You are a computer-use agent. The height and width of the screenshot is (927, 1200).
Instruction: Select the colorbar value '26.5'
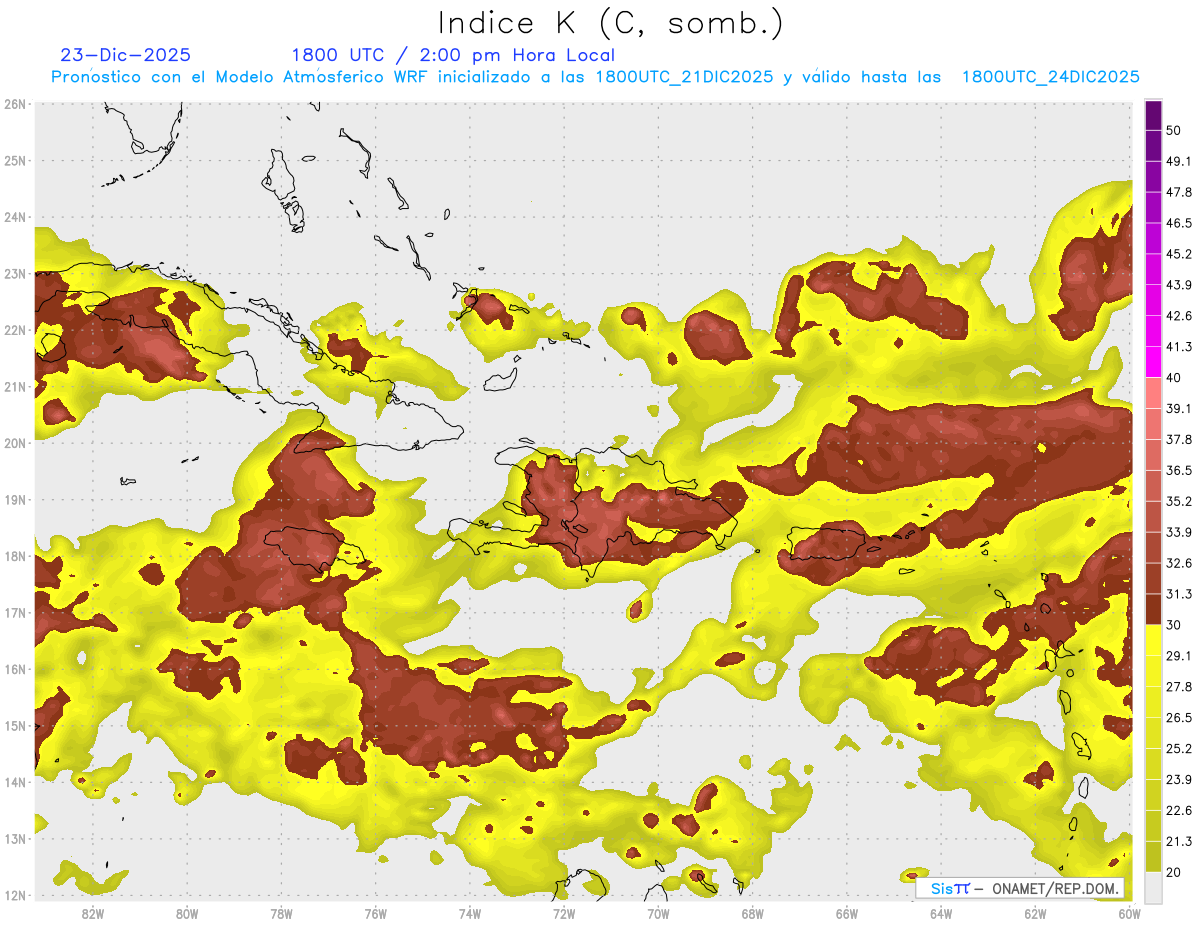click(x=1179, y=718)
